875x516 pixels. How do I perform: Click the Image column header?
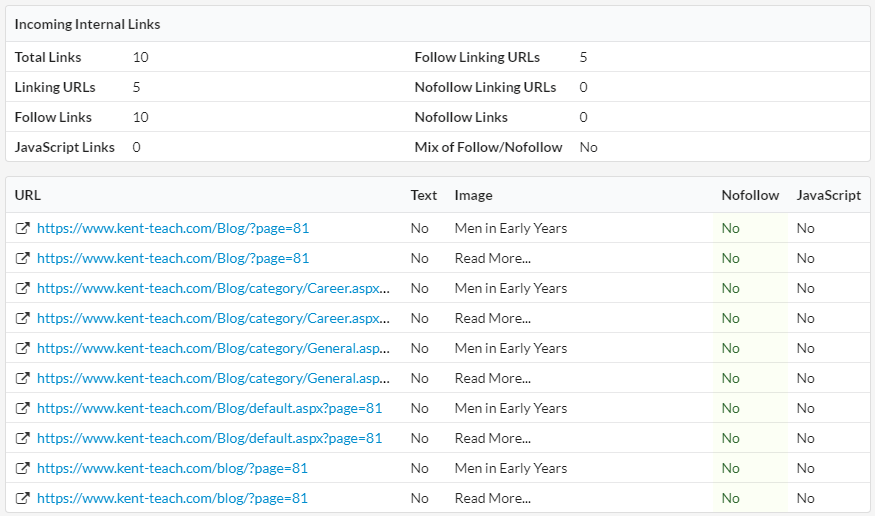473,195
